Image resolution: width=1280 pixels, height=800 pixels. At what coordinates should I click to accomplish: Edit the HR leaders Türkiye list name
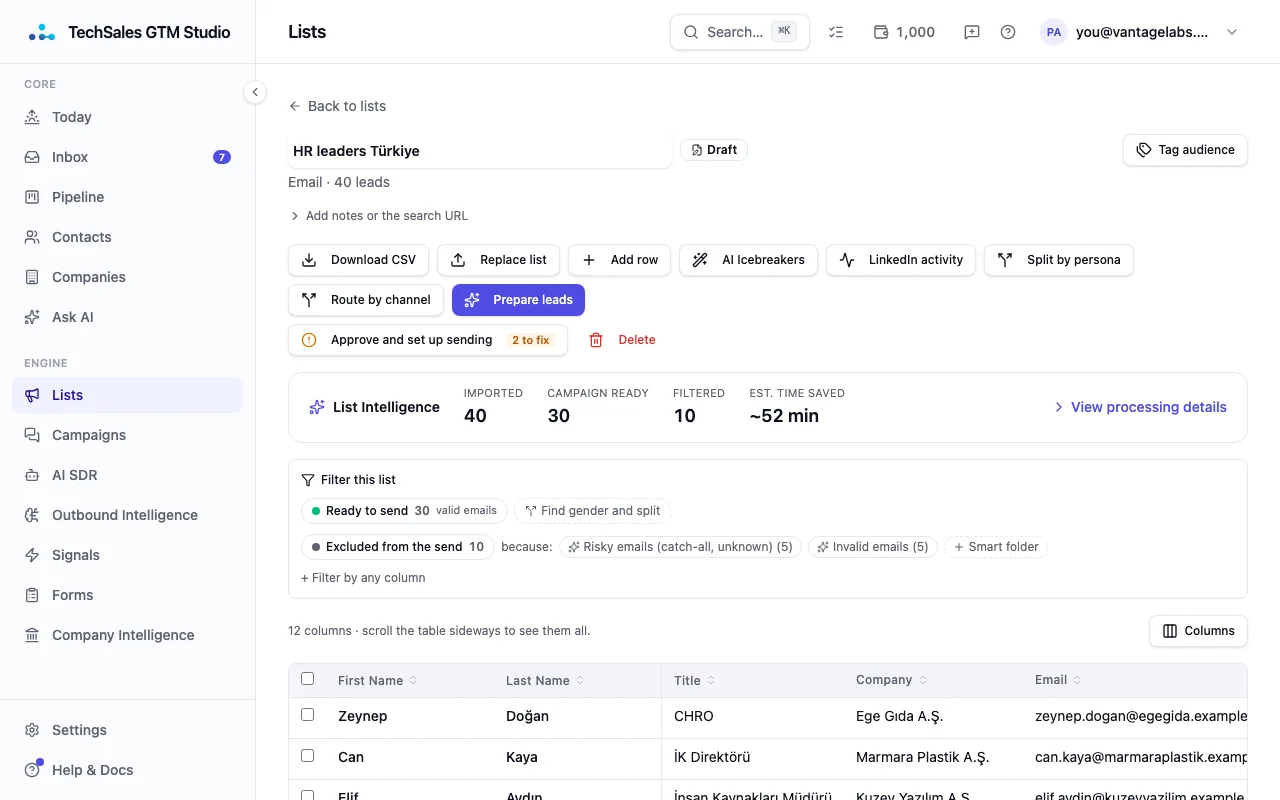tap(480, 151)
